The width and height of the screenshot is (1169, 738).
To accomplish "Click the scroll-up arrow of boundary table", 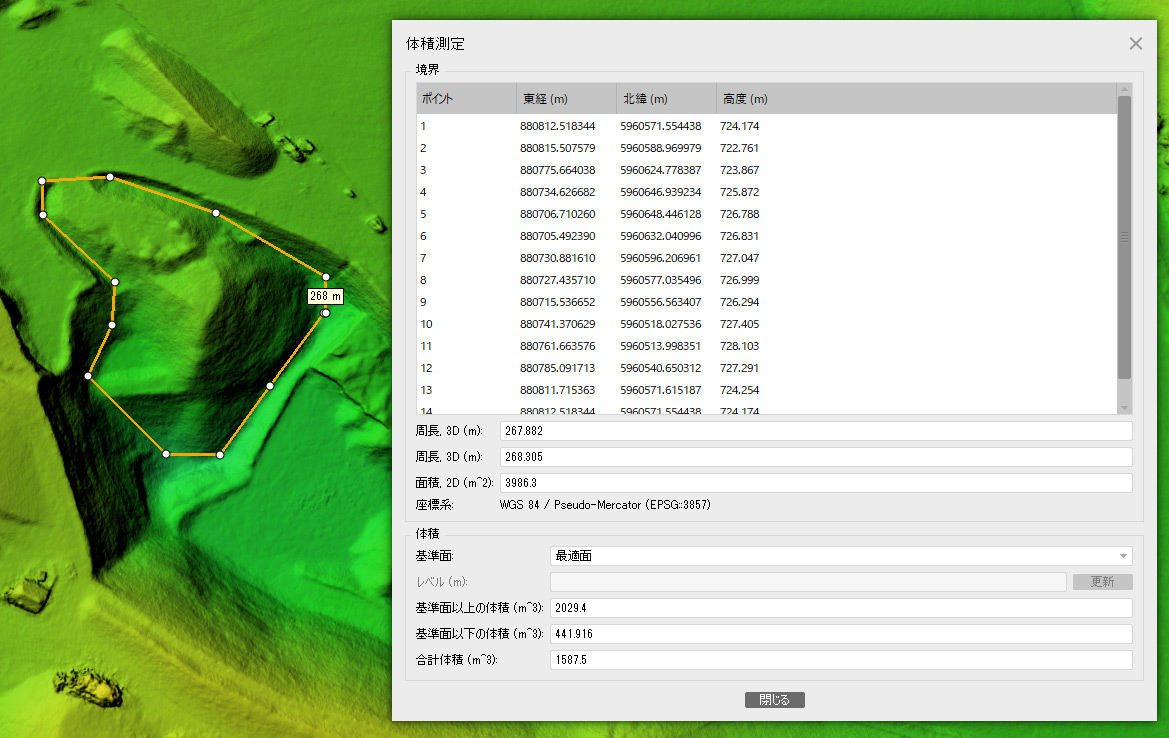I will 1124,89.
